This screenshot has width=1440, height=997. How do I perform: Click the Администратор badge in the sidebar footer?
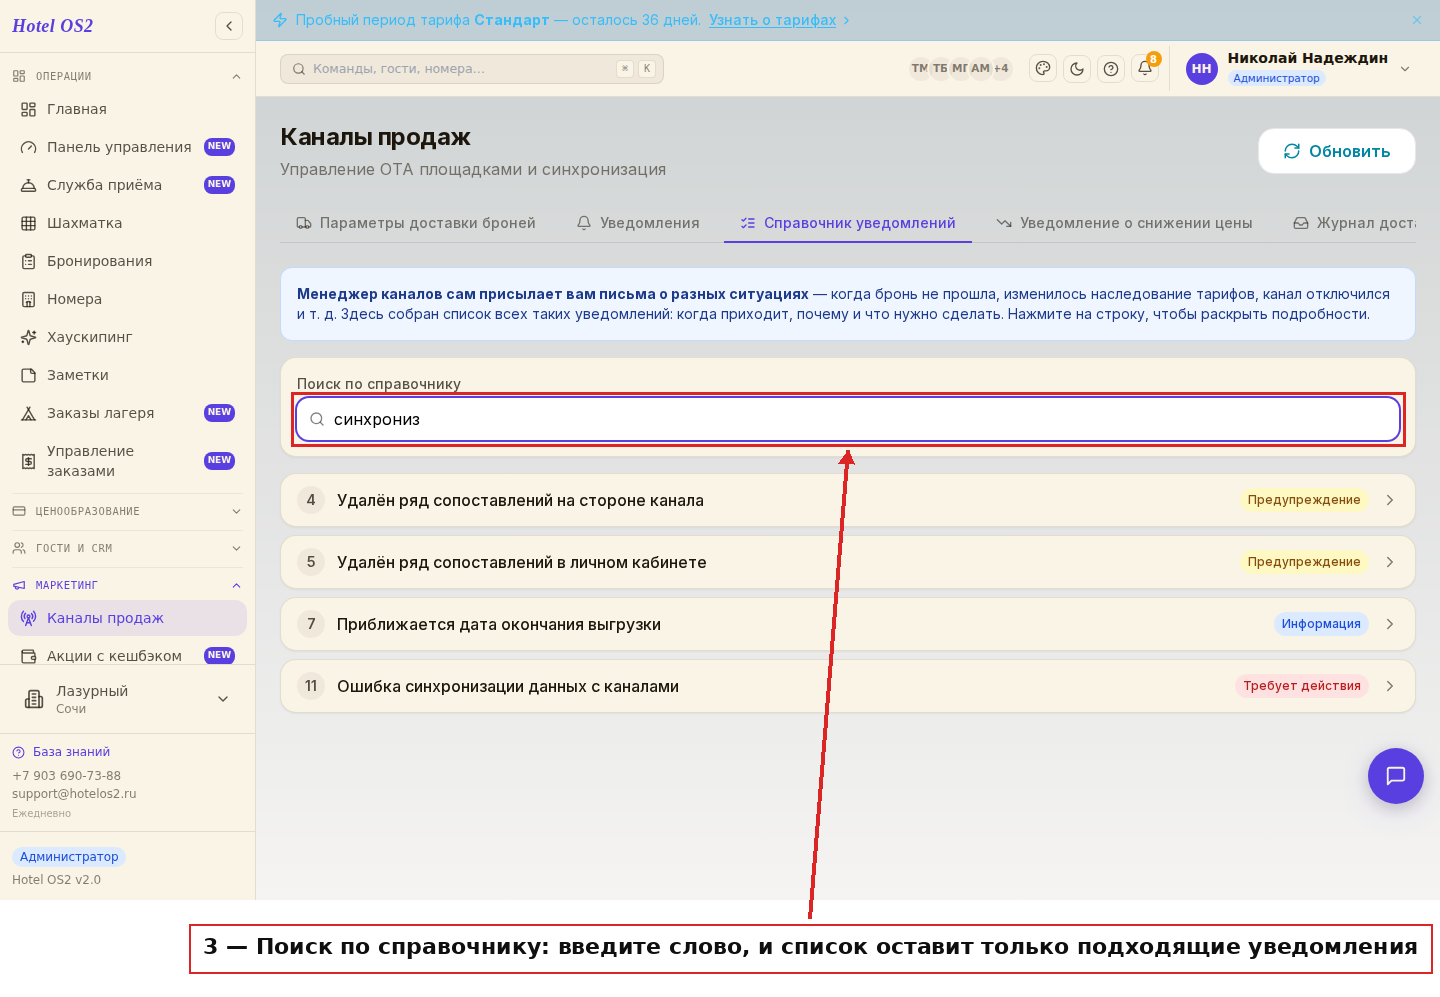coord(69,857)
